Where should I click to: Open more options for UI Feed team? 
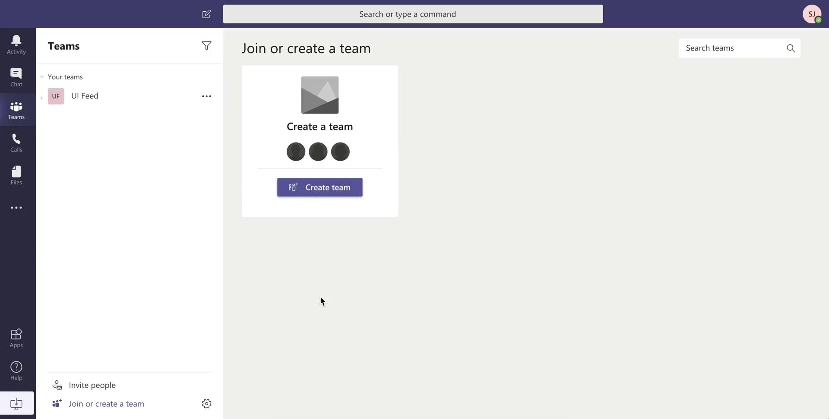[x=207, y=96]
